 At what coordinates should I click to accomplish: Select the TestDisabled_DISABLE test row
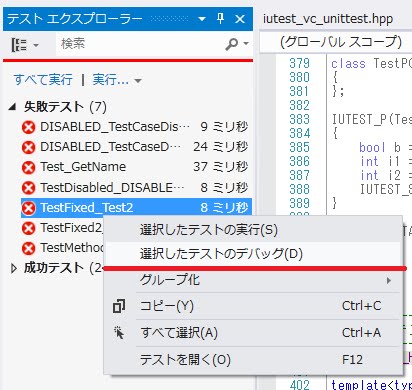136,188
